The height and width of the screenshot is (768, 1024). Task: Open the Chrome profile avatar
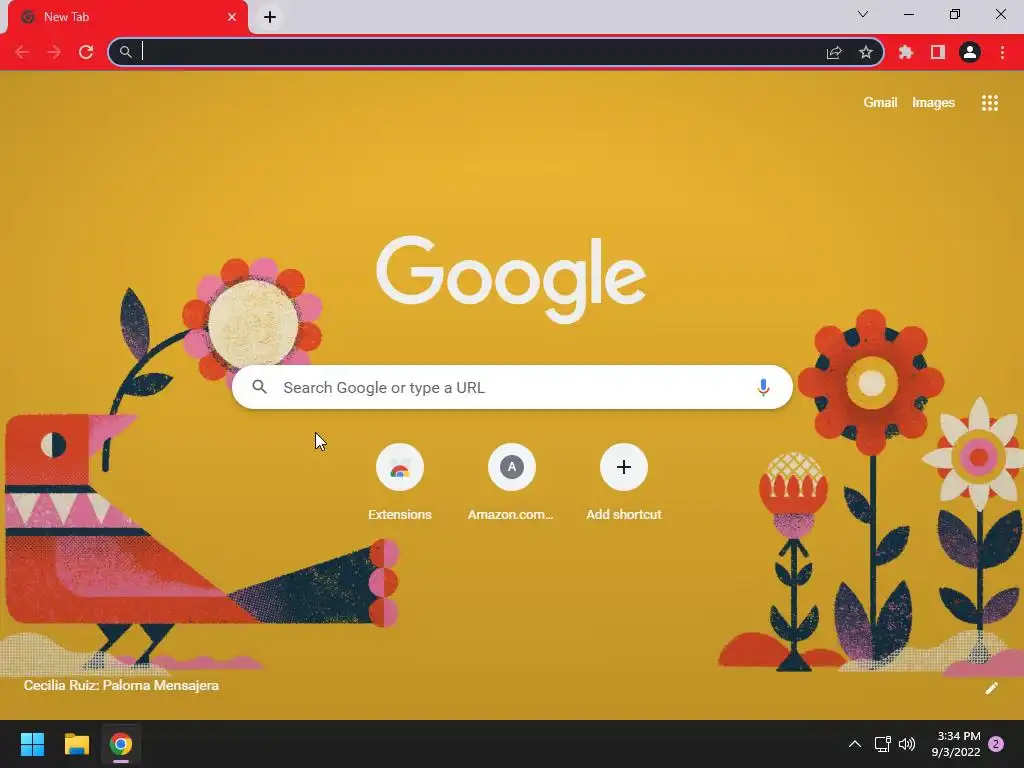click(x=970, y=52)
